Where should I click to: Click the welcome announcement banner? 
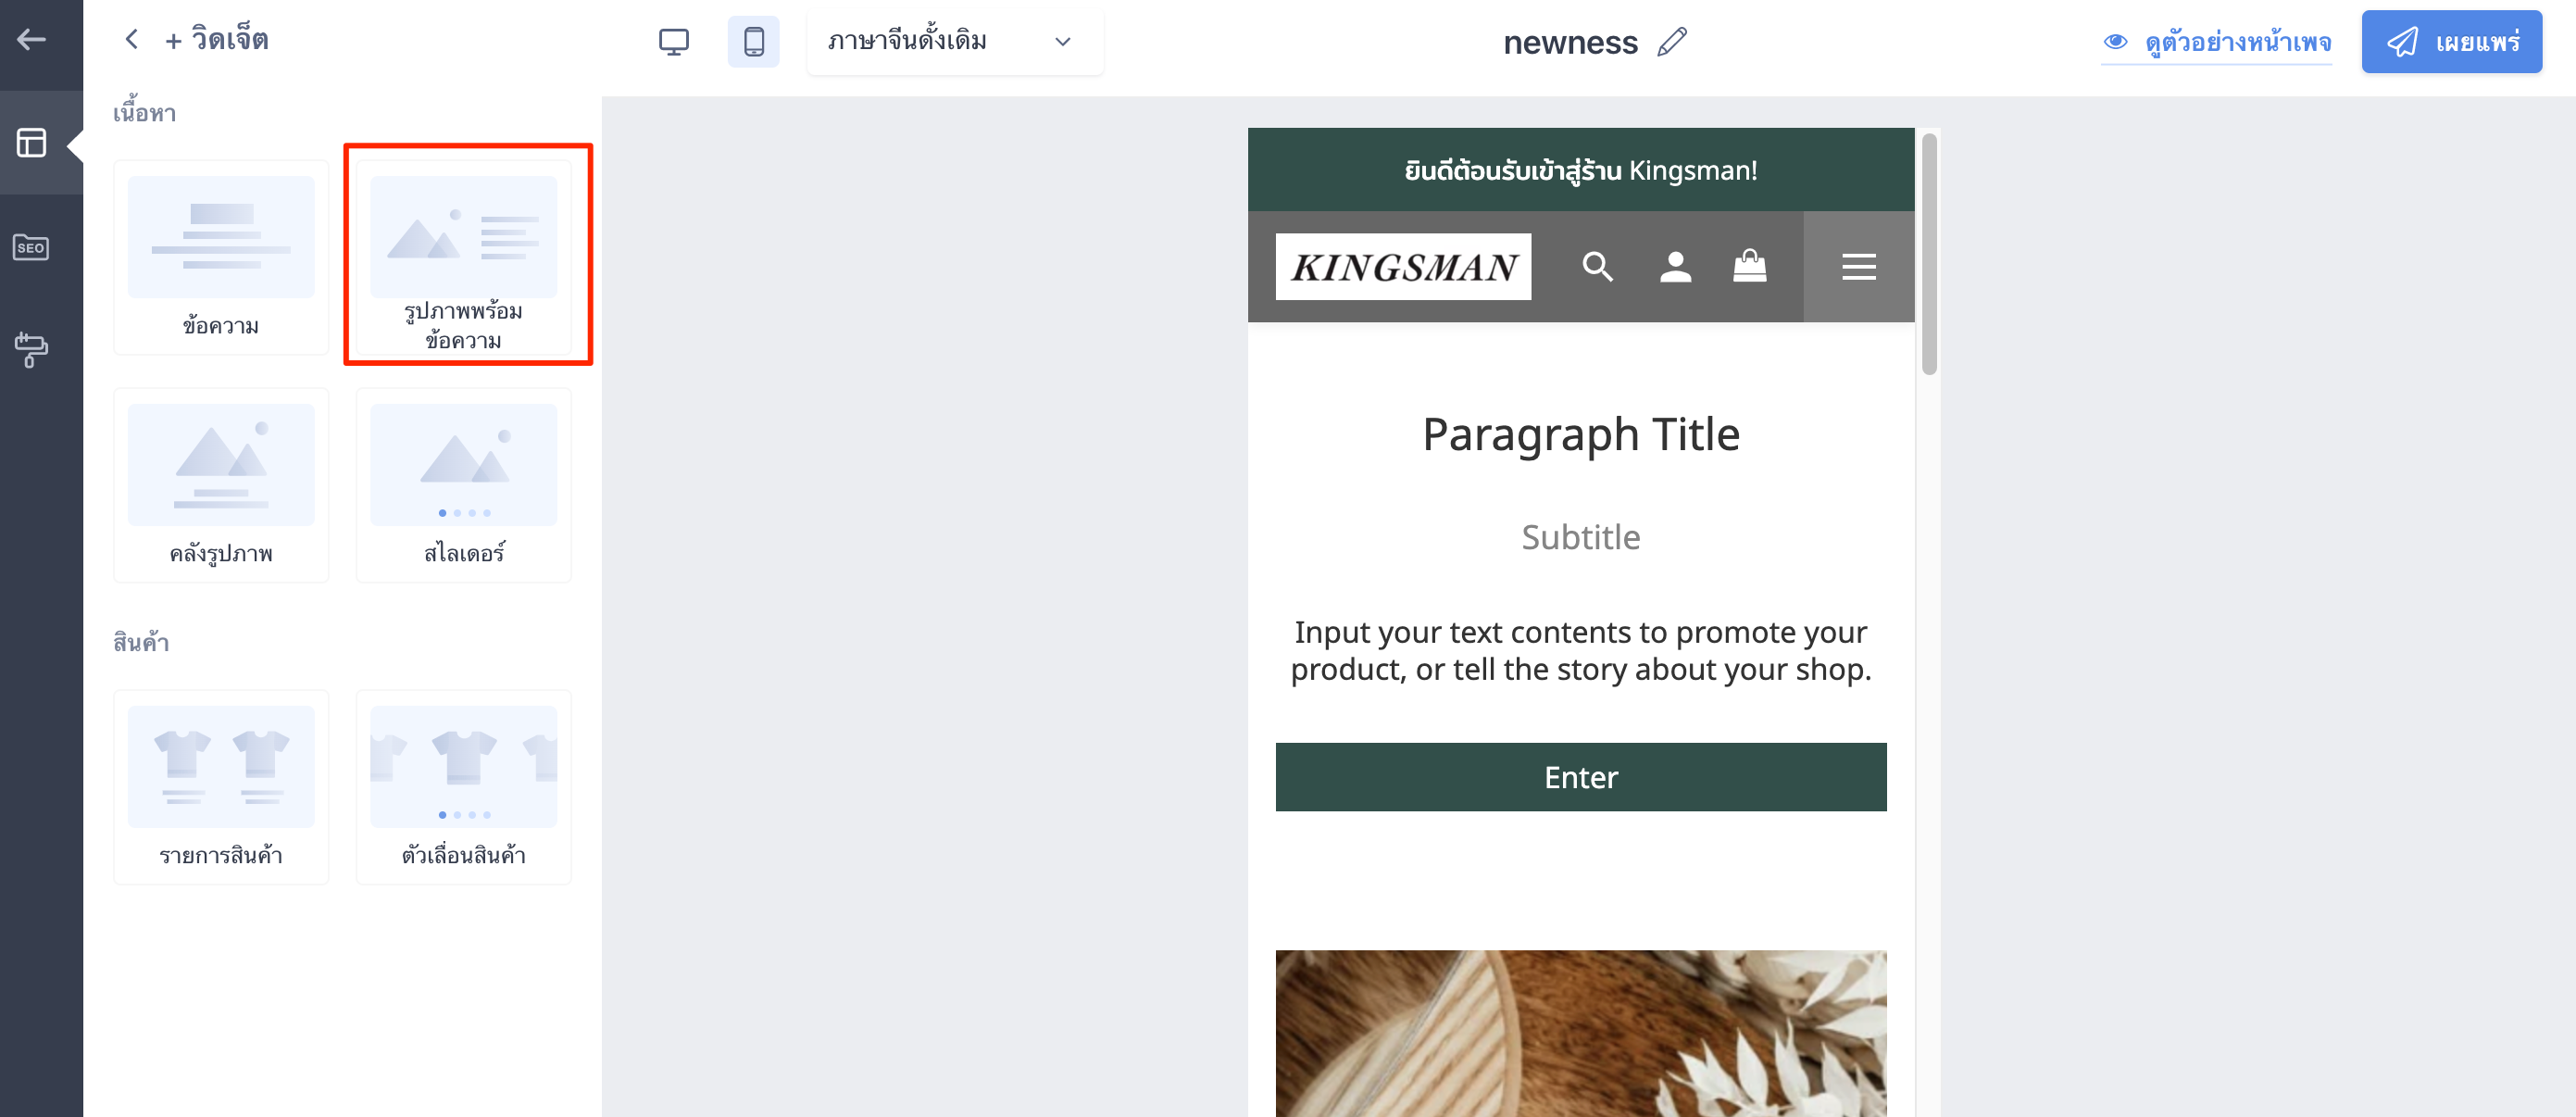coord(1581,170)
